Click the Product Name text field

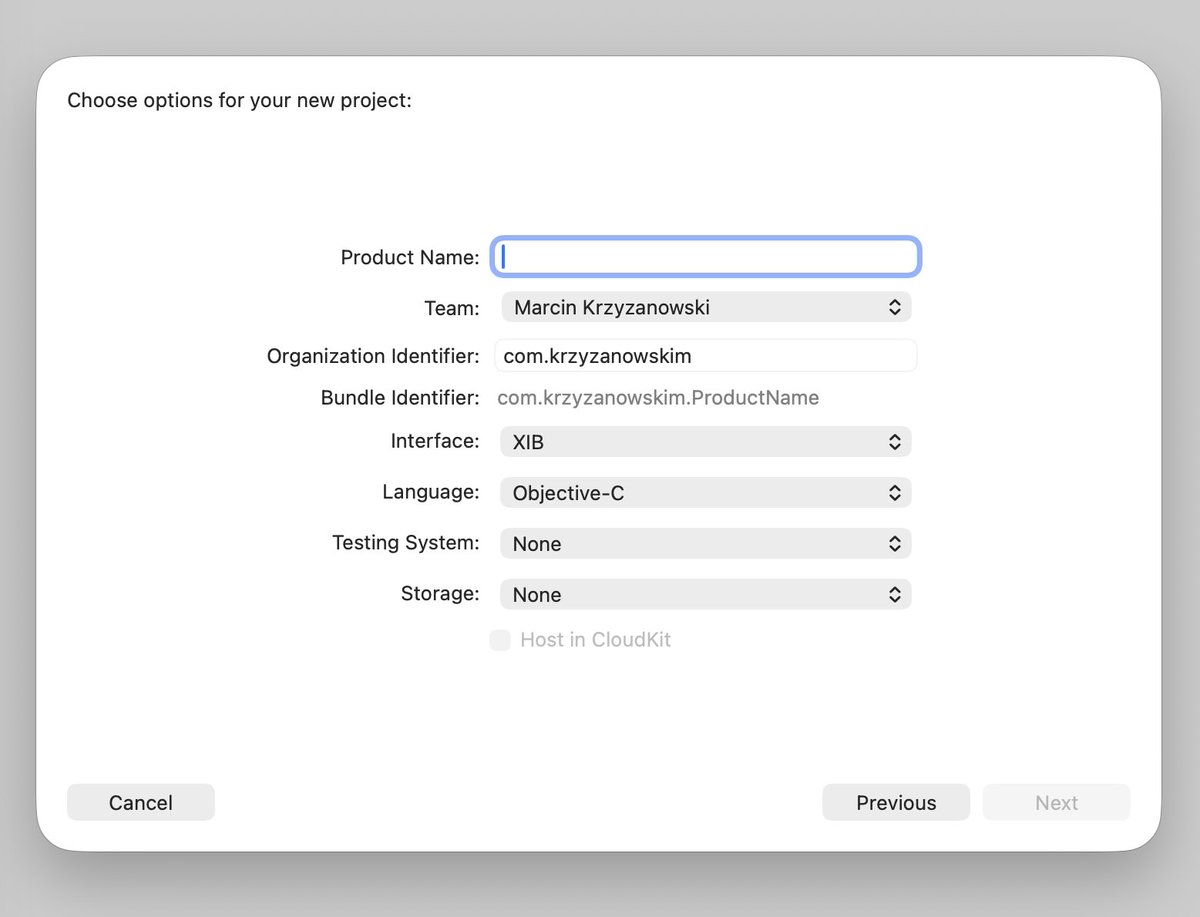pyautogui.click(x=706, y=257)
